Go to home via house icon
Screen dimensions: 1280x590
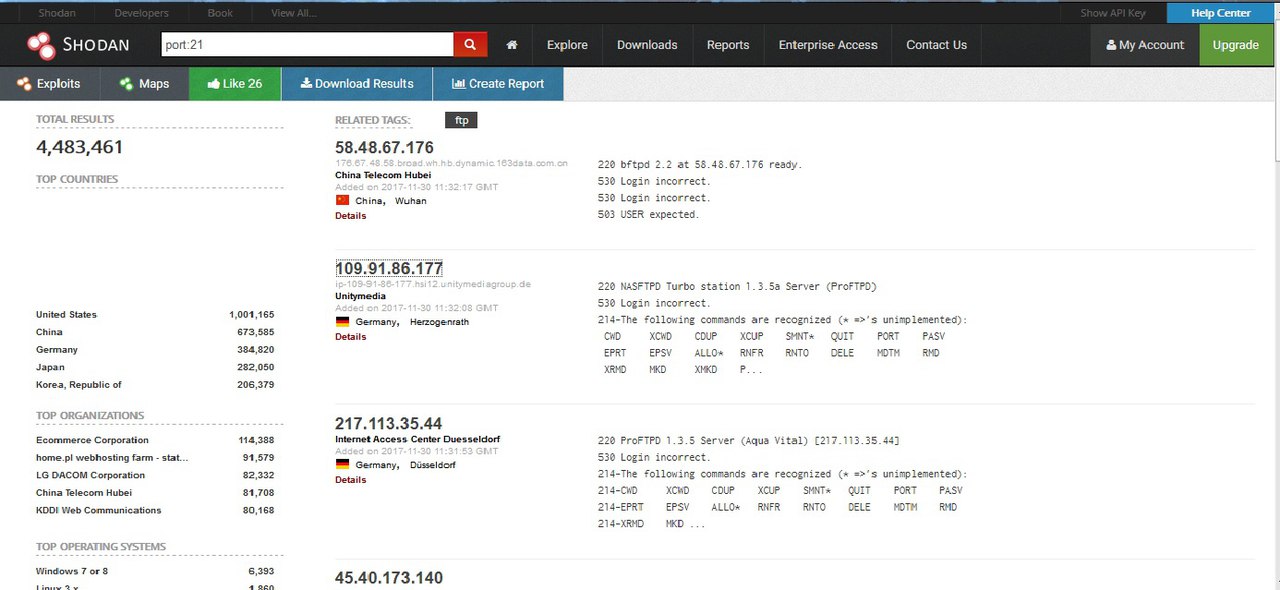(x=512, y=45)
